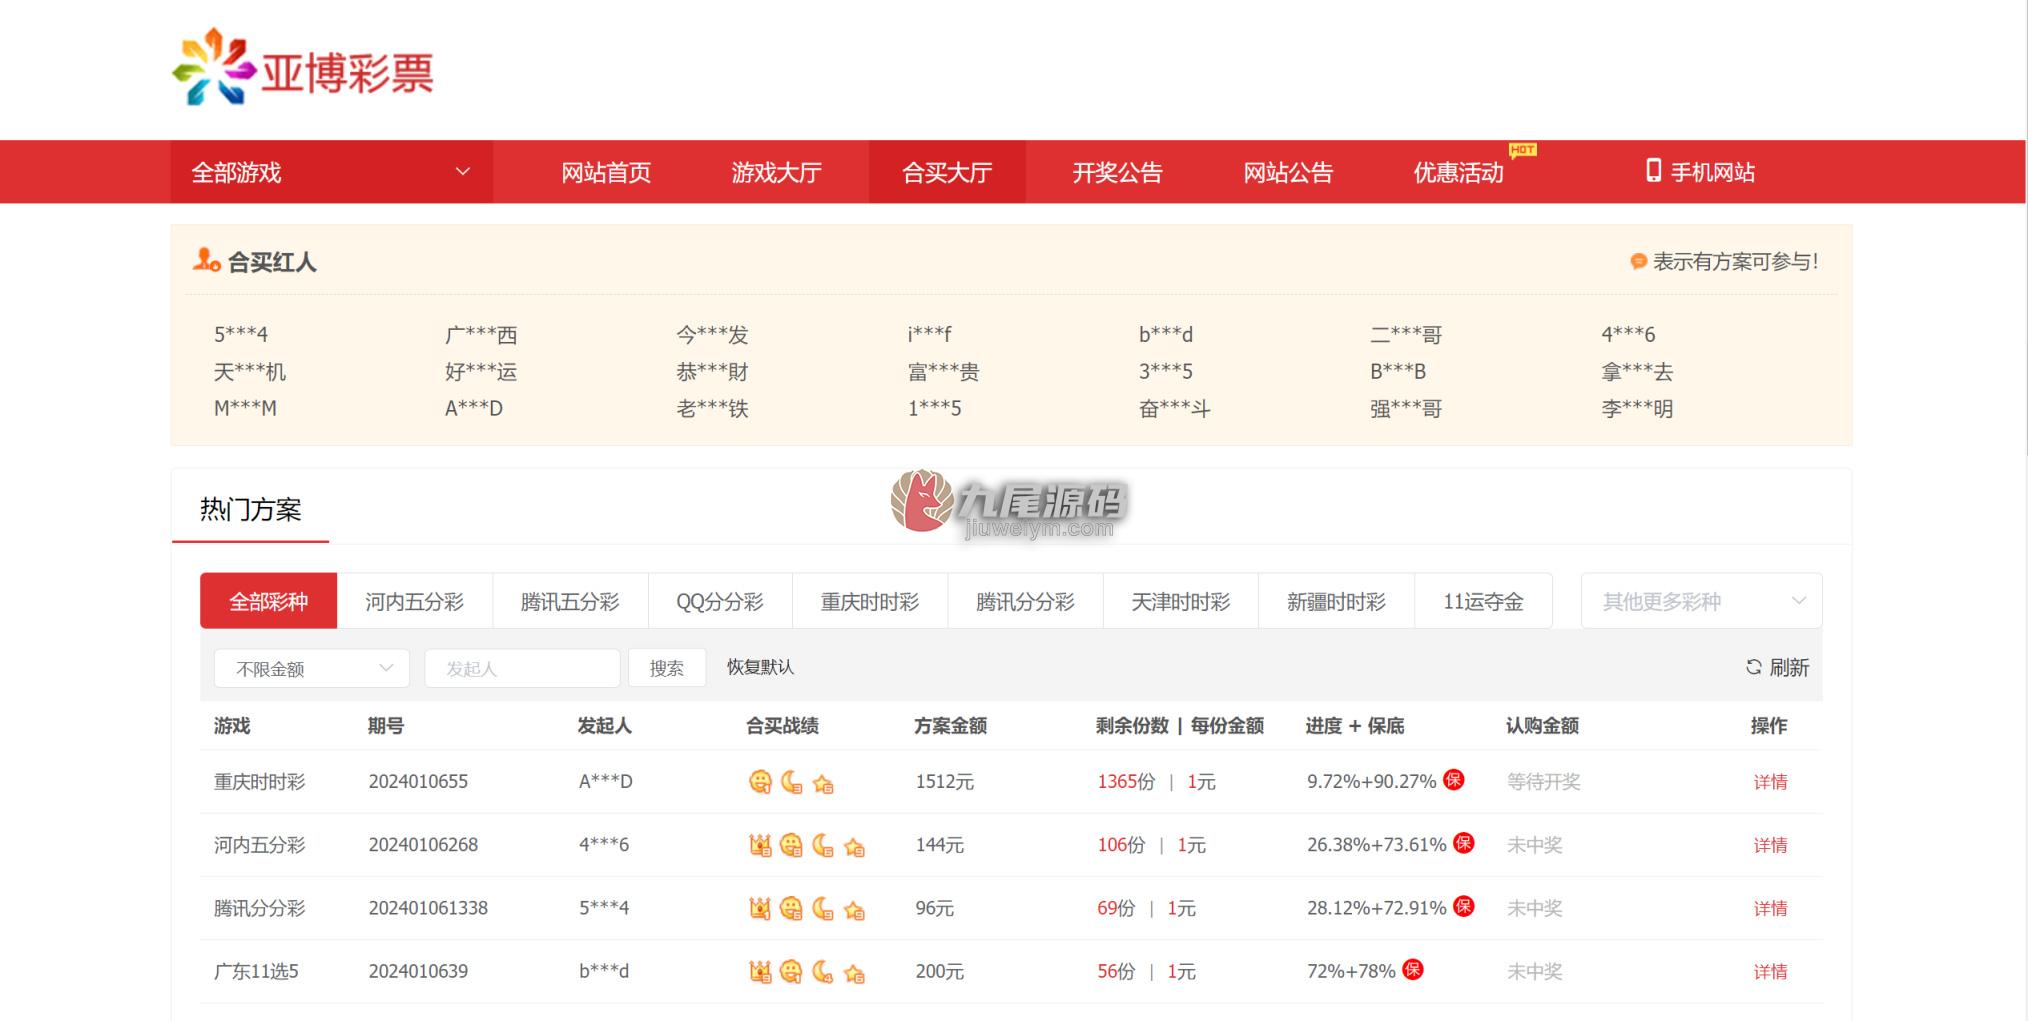
Task: Switch to the 新疆时时彩 tab
Action: pyautogui.click(x=1336, y=601)
